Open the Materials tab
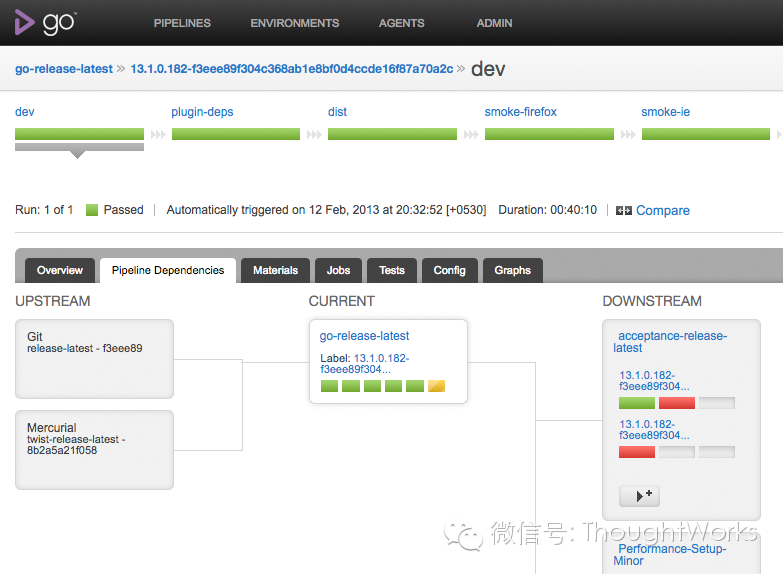 276,270
